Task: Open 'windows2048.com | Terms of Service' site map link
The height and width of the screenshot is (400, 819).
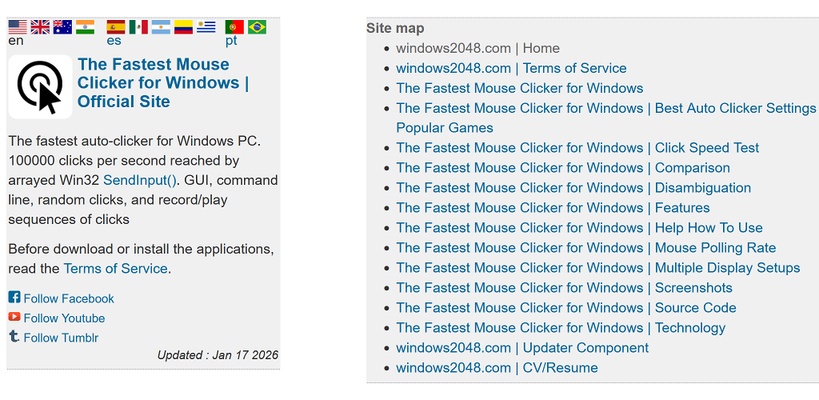Action: pos(511,68)
